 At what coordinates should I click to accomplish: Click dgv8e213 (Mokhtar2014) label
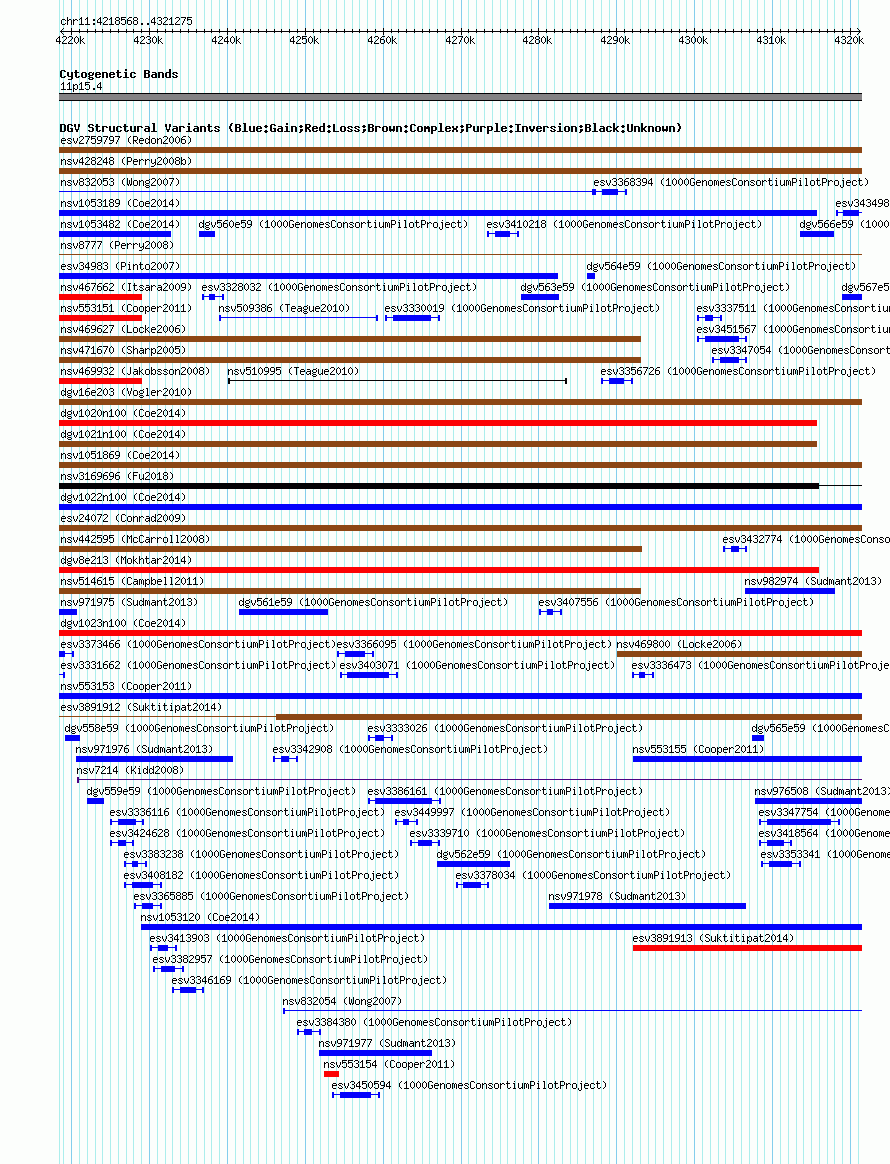click(x=125, y=560)
